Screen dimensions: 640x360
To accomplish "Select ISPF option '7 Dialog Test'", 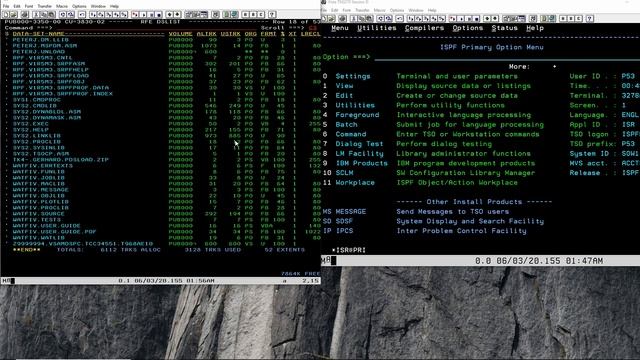I will [x=353, y=144].
